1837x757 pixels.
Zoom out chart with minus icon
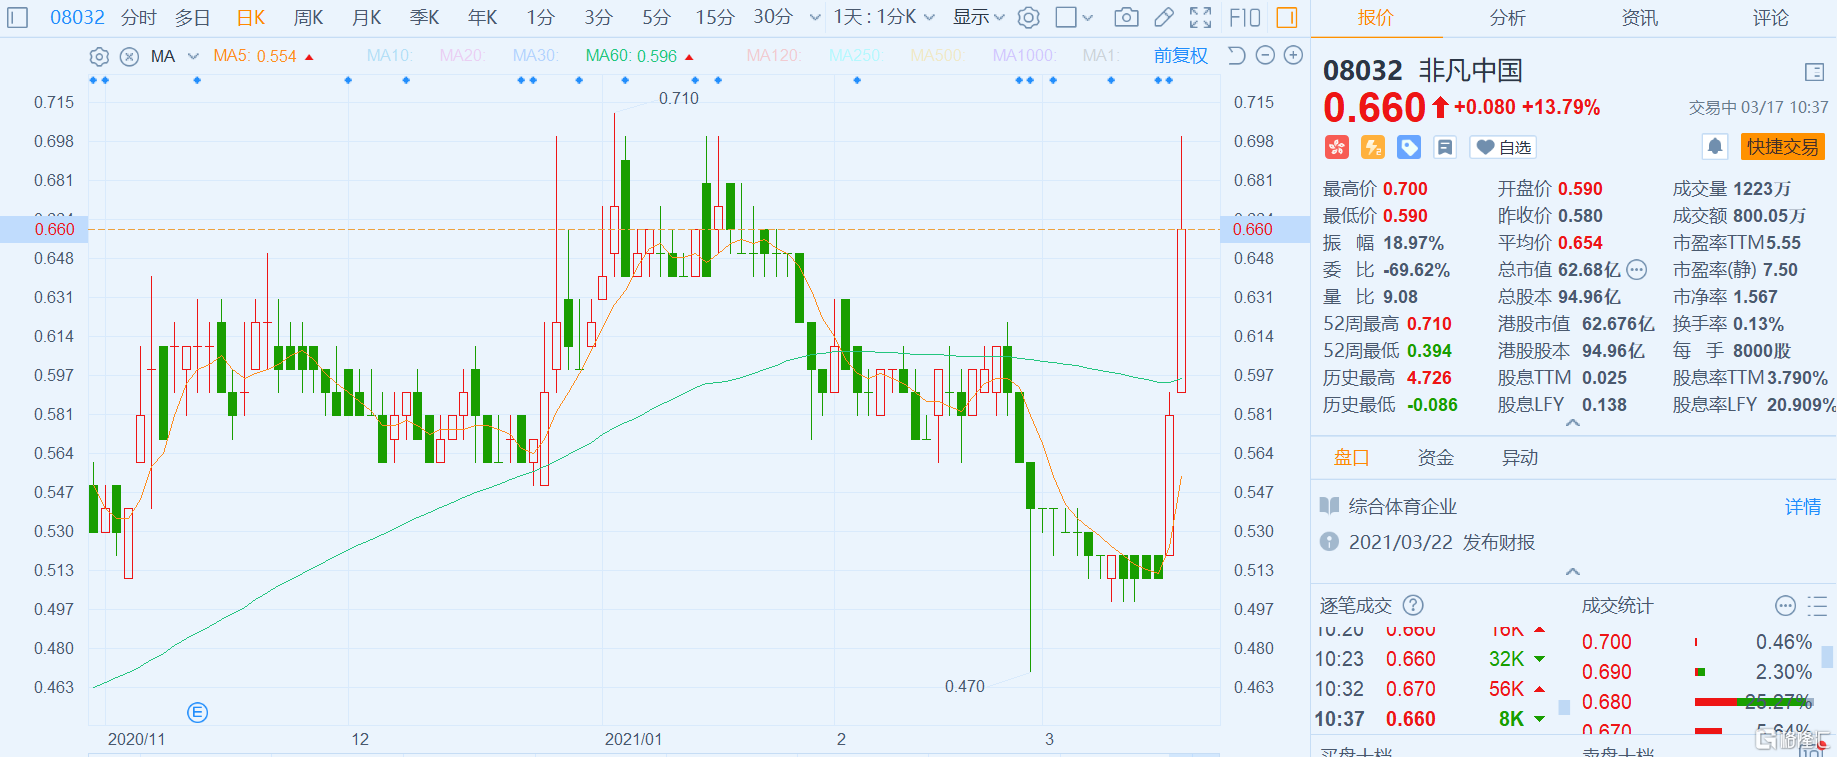click(1265, 55)
